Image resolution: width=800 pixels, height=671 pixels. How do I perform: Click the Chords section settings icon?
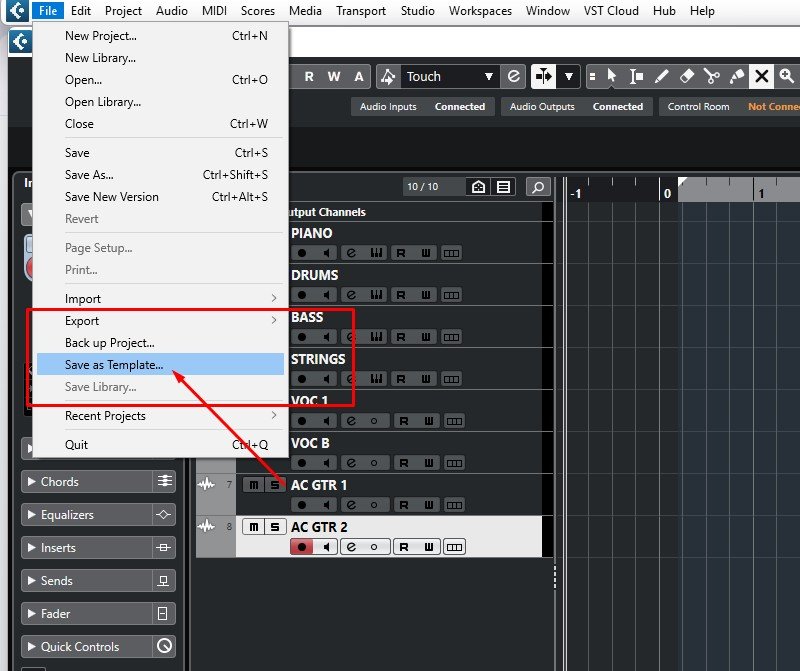[164, 481]
